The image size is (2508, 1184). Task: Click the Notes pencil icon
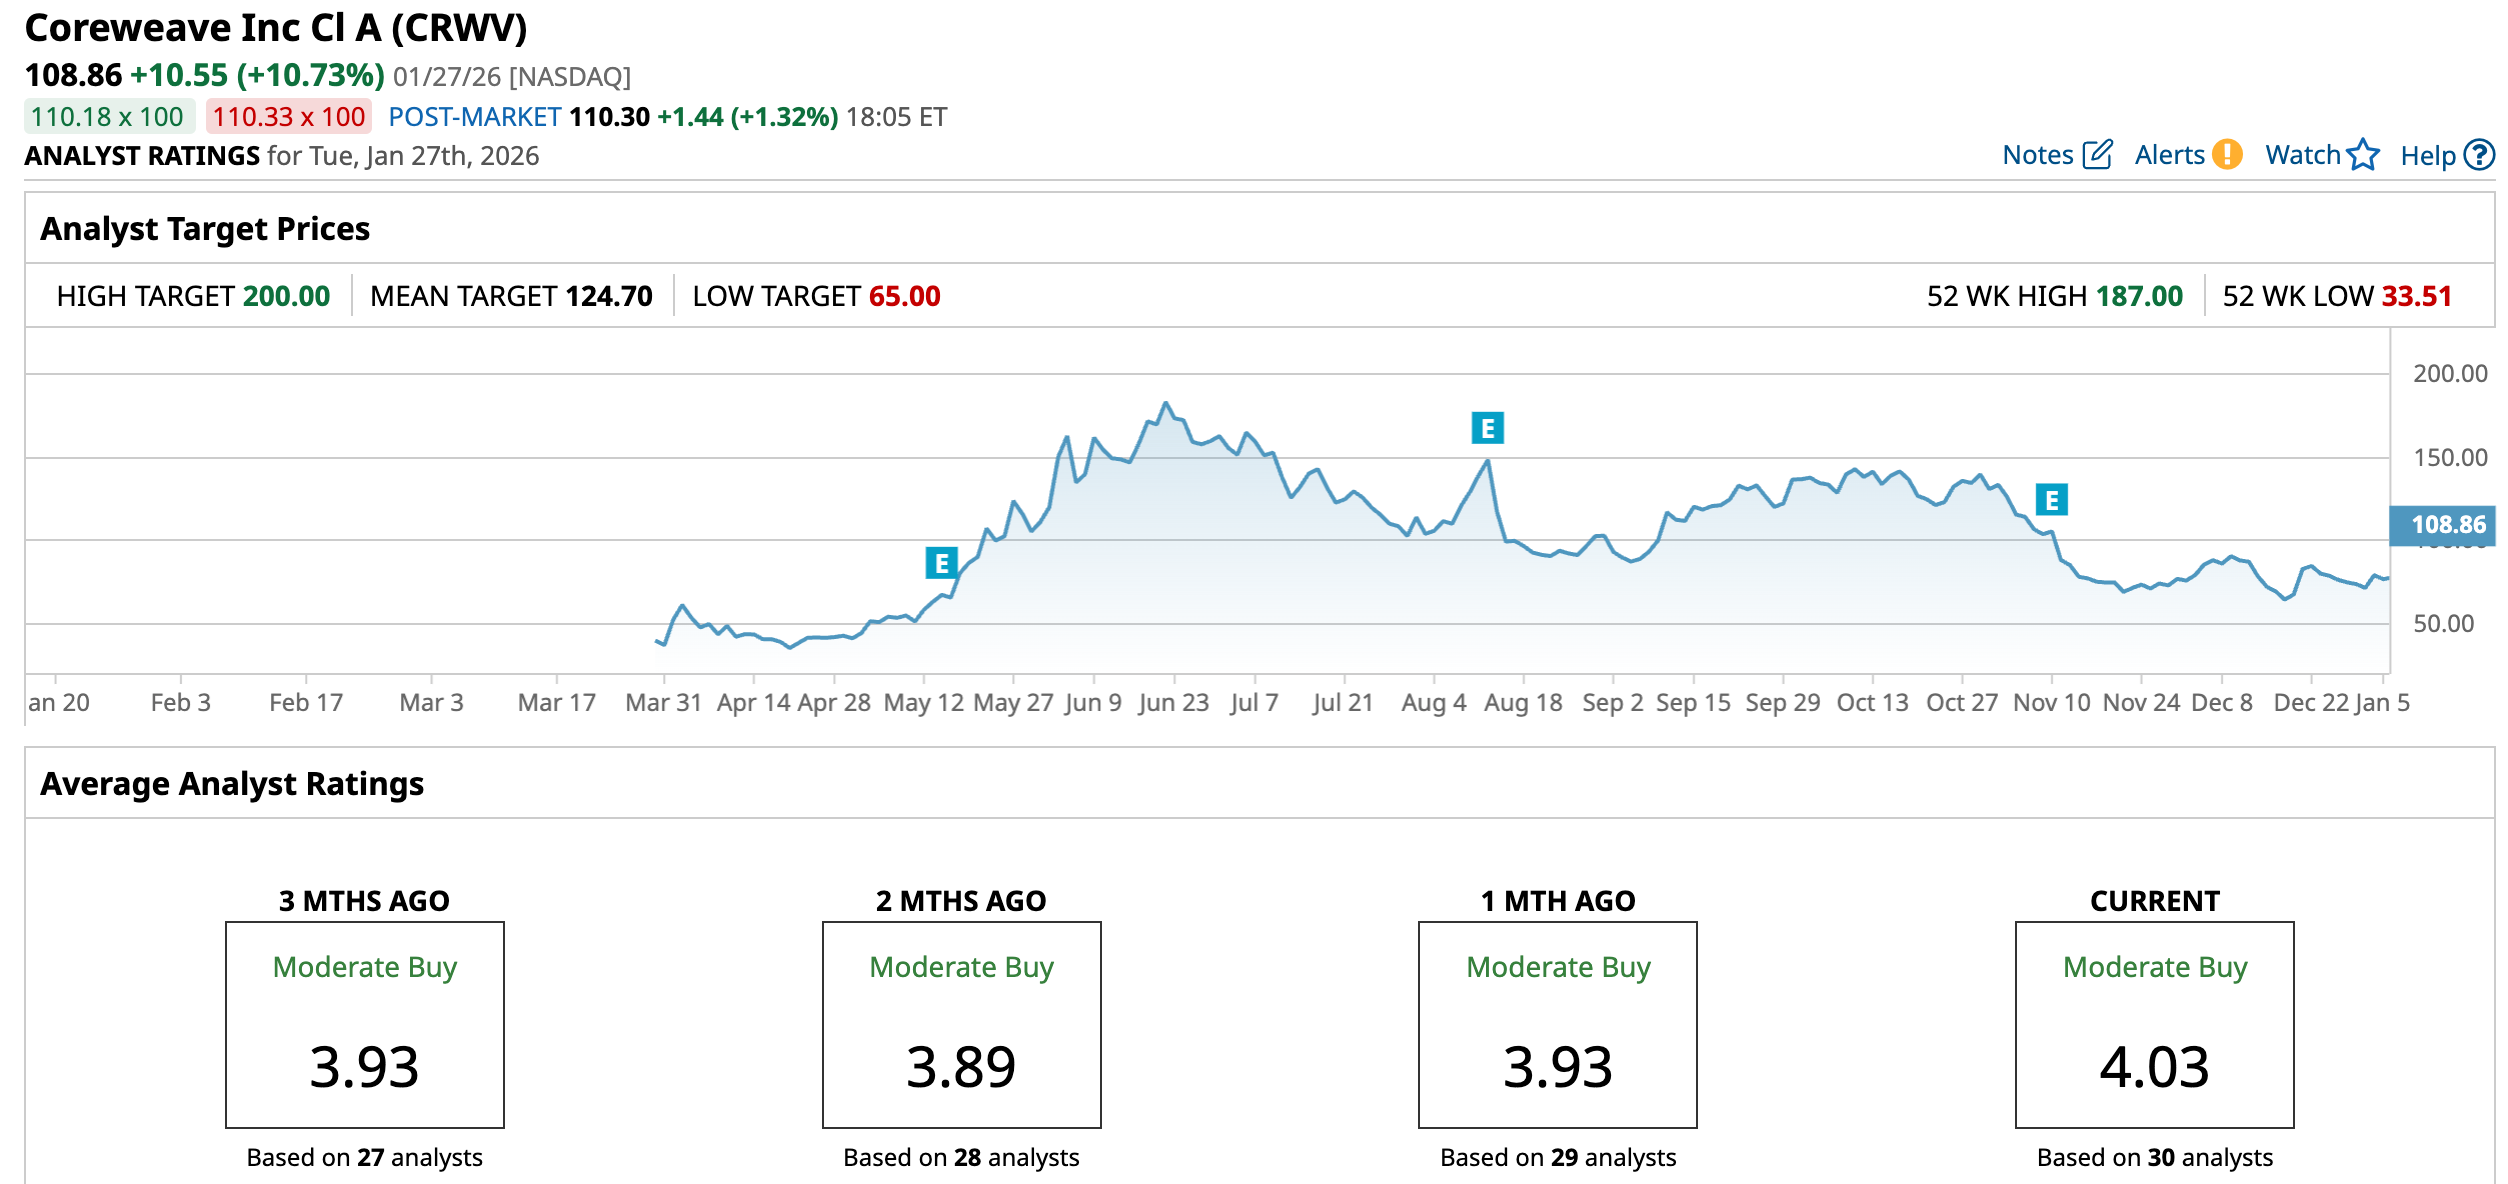[2097, 155]
